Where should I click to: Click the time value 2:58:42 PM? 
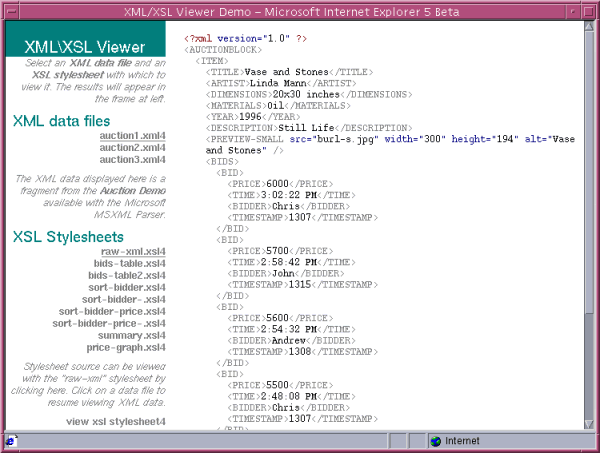pyautogui.click(x=289, y=262)
